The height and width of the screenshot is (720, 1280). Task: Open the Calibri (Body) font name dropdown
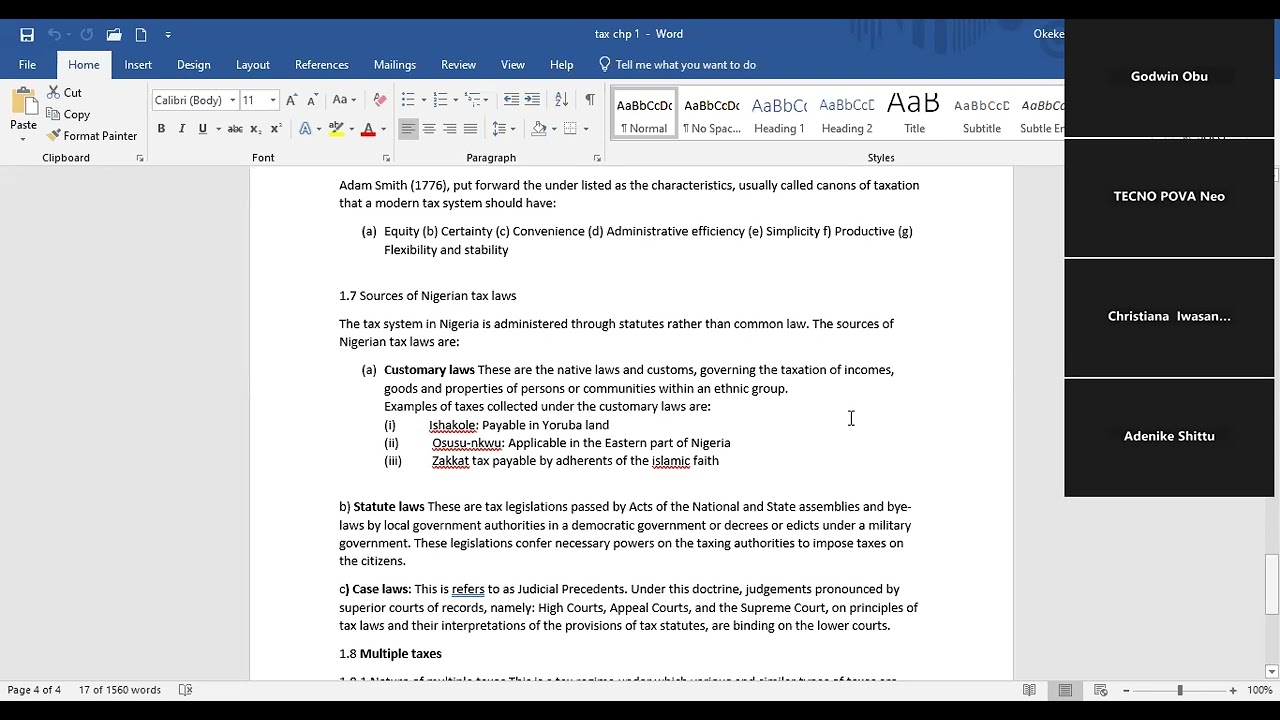pos(232,100)
